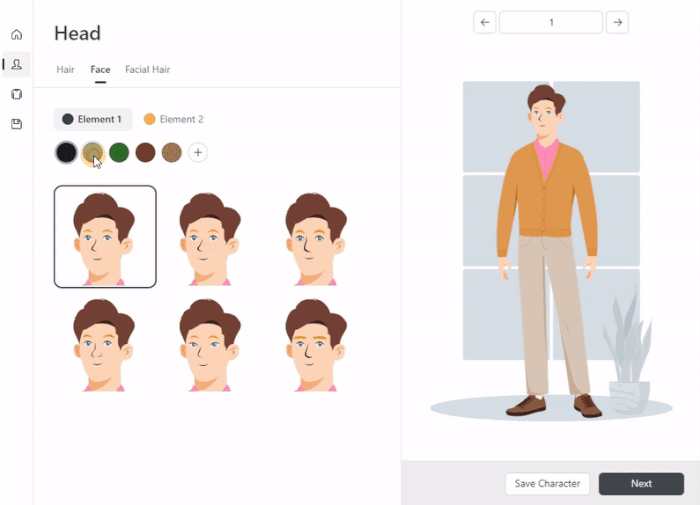Go to next character with right arrow
The height and width of the screenshot is (505, 700).
coord(618,22)
